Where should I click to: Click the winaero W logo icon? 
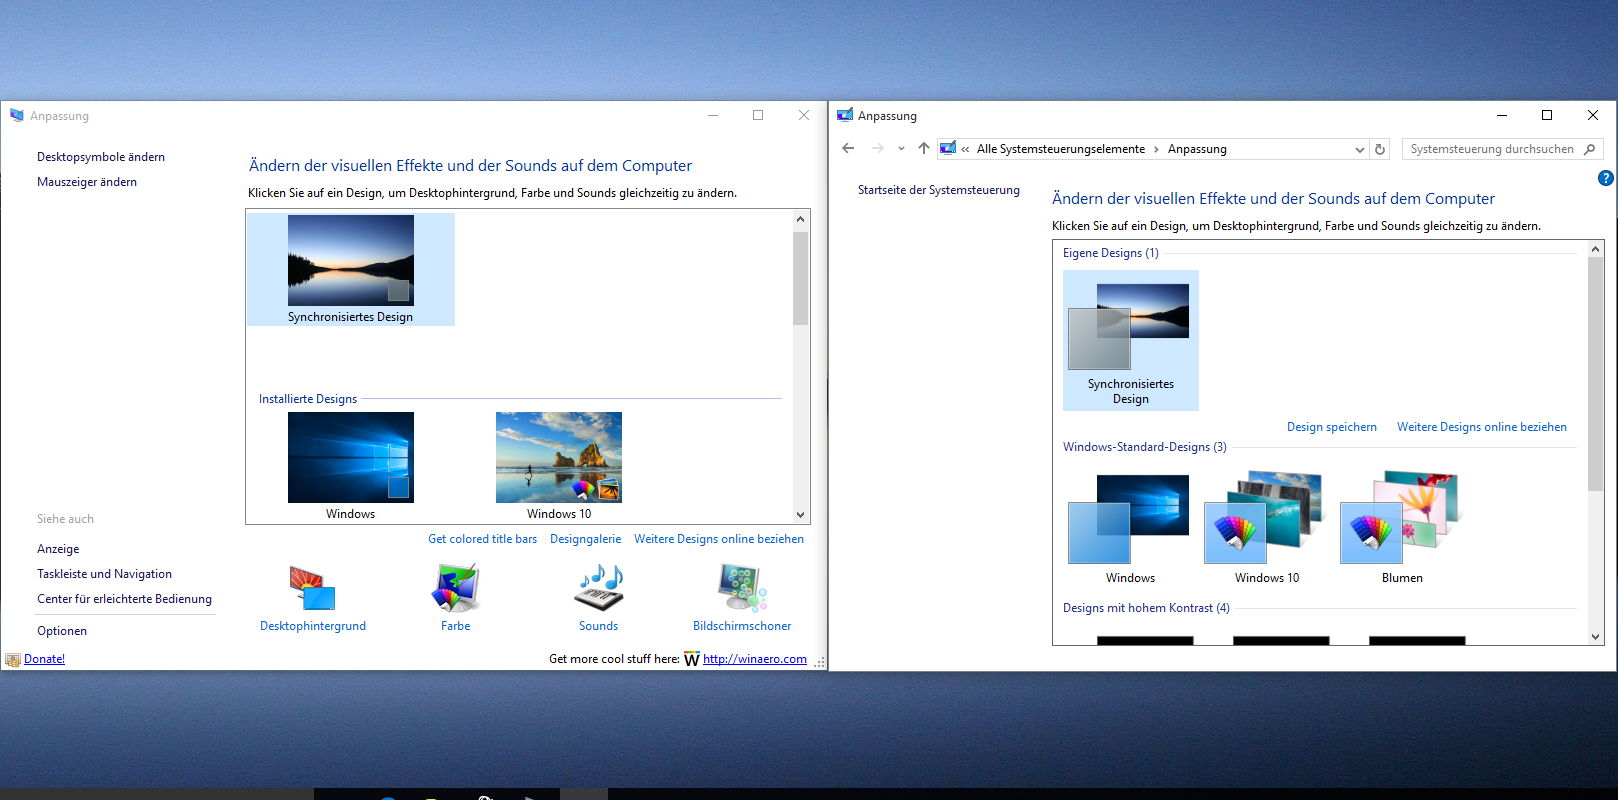pos(691,659)
